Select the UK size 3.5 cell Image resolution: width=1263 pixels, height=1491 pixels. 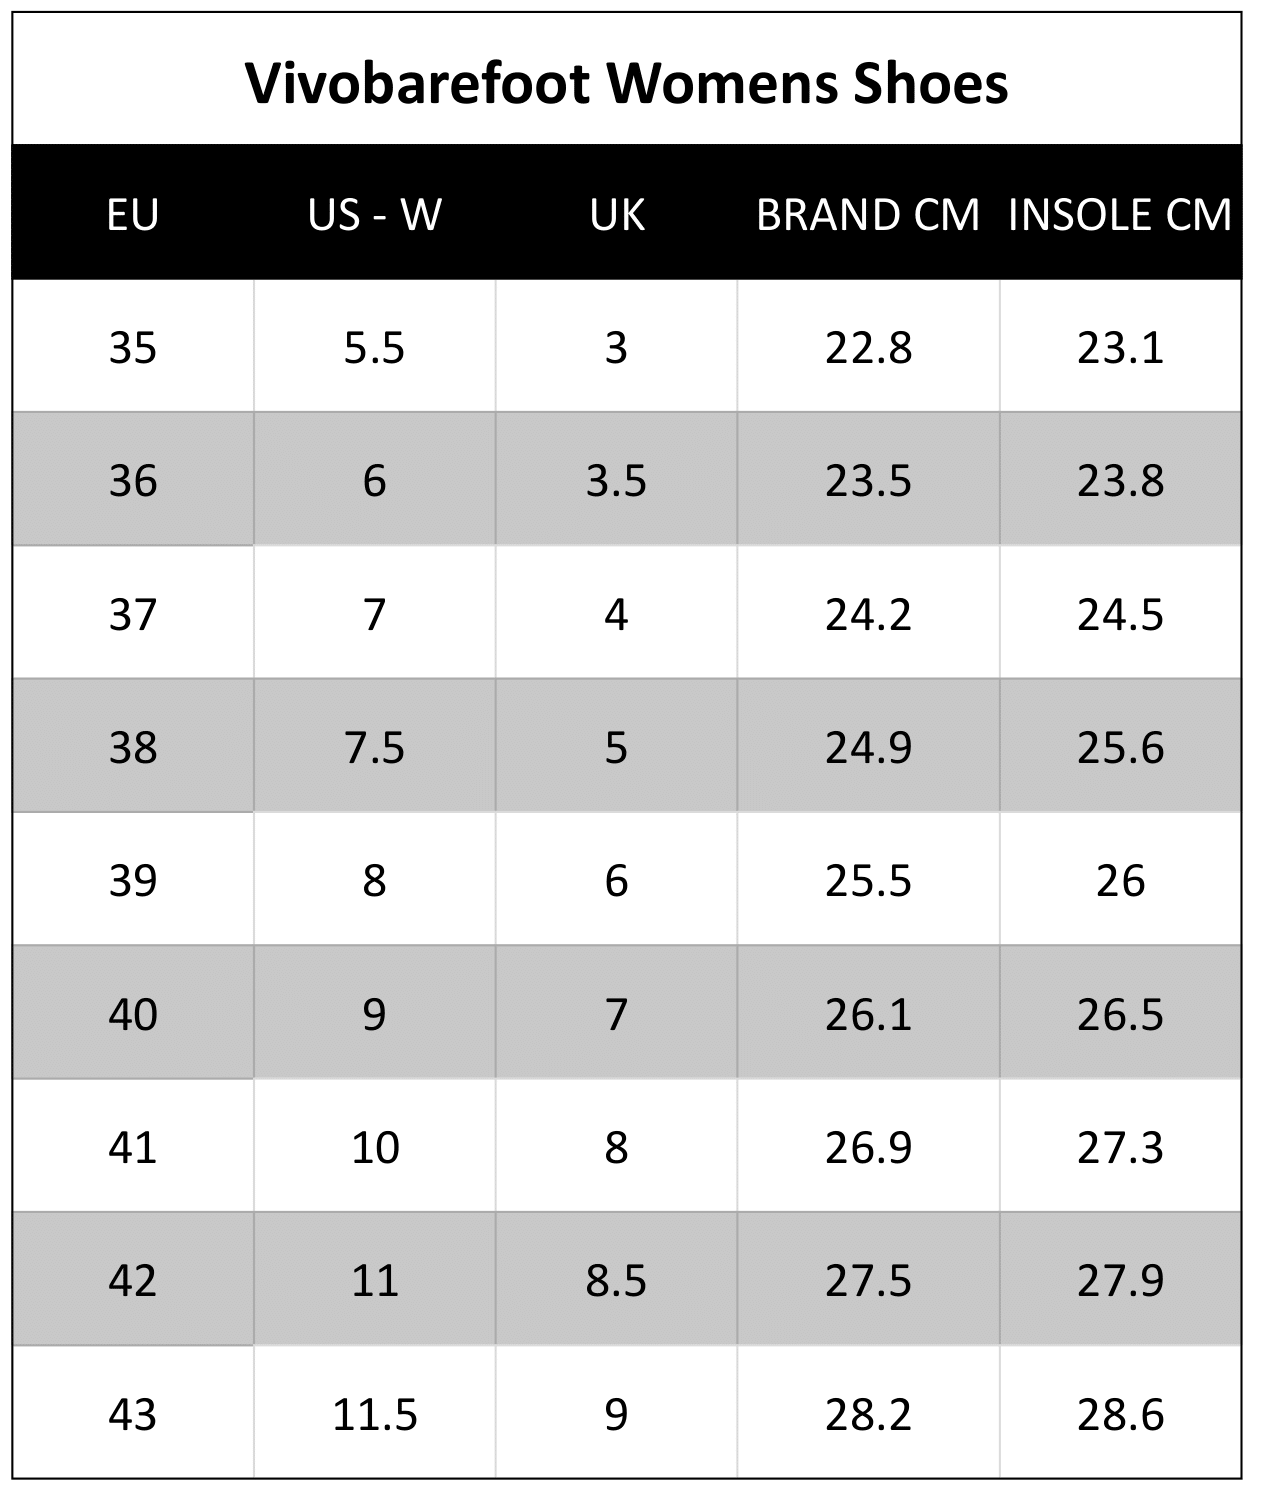(x=617, y=479)
